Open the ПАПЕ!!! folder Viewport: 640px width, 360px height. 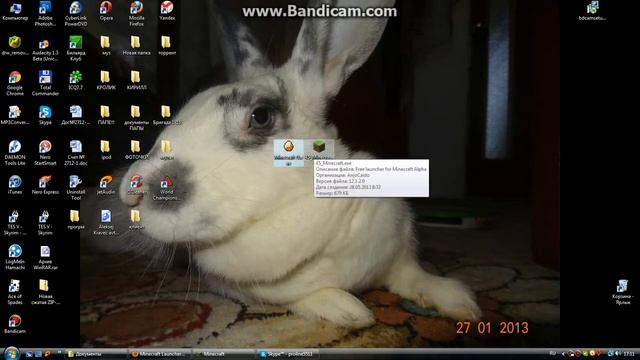coord(106,115)
